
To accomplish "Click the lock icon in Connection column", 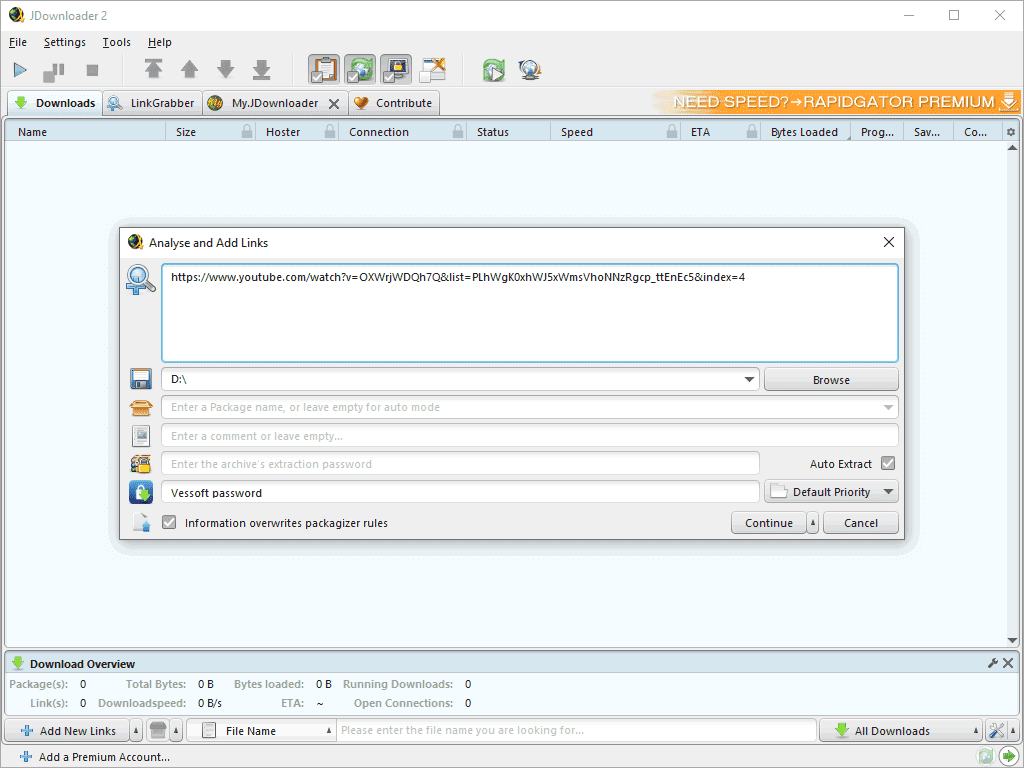I will (458, 131).
